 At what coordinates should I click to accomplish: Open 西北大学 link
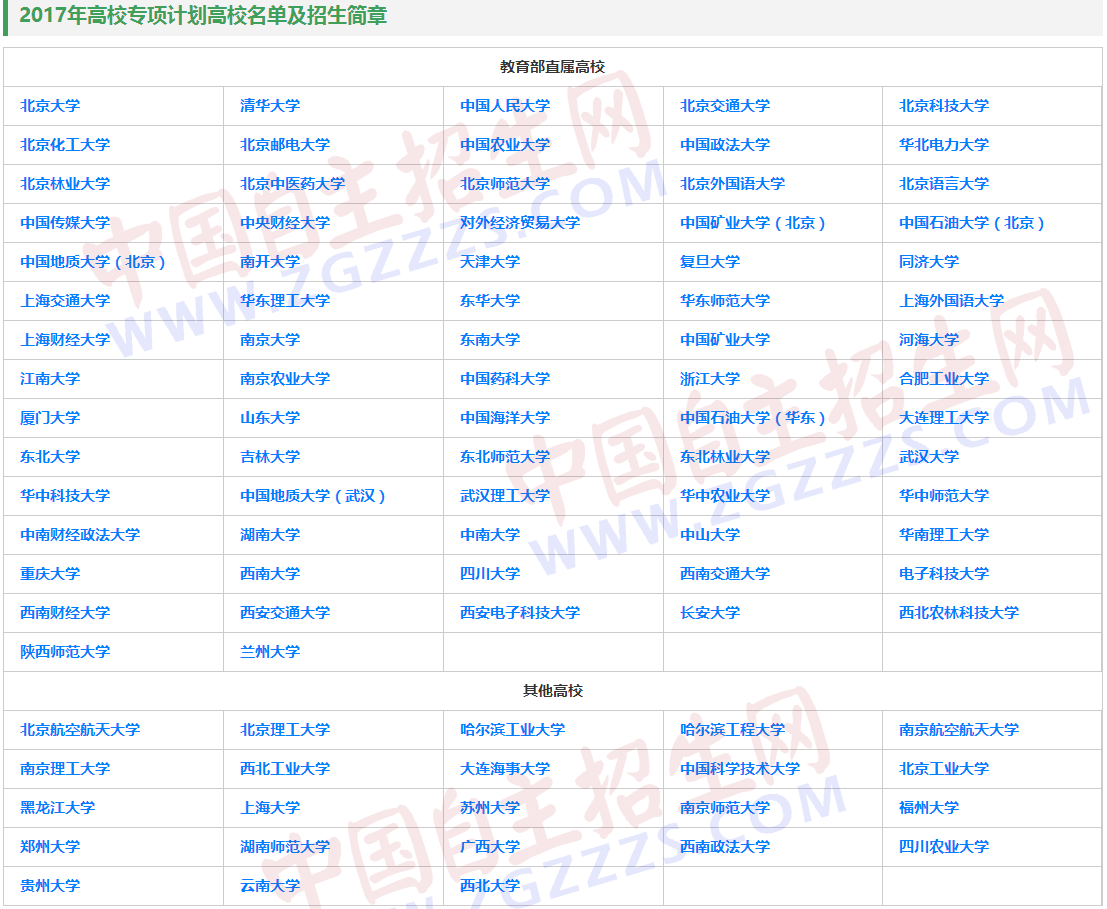pyautogui.click(x=490, y=886)
